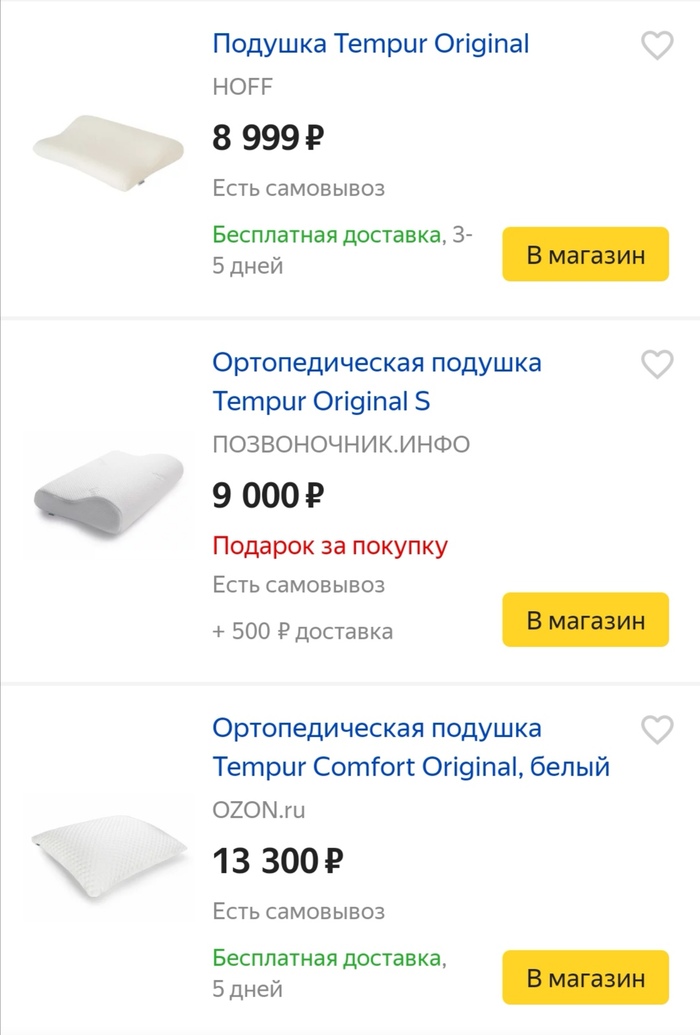Select the 13 300 ₽ price
The image size is (700, 1035).
279,860
